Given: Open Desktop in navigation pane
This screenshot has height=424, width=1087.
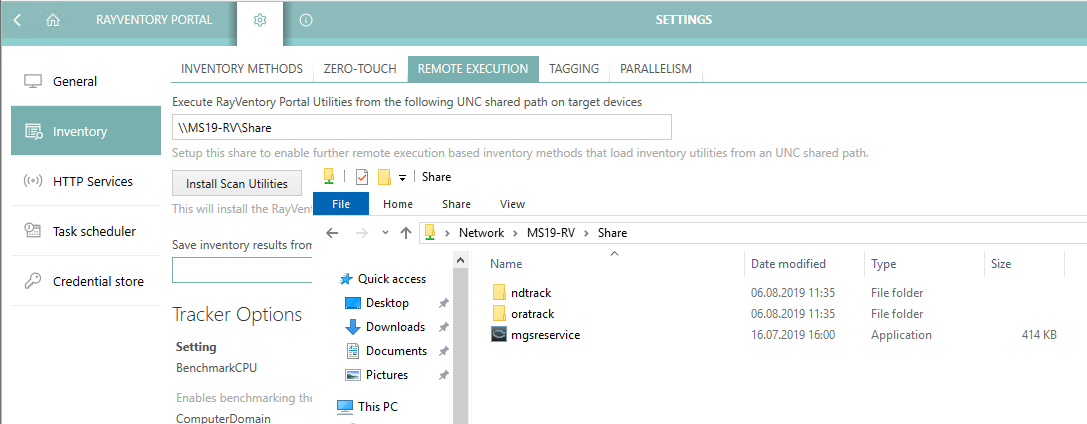Looking at the screenshot, I should [x=387, y=303].
